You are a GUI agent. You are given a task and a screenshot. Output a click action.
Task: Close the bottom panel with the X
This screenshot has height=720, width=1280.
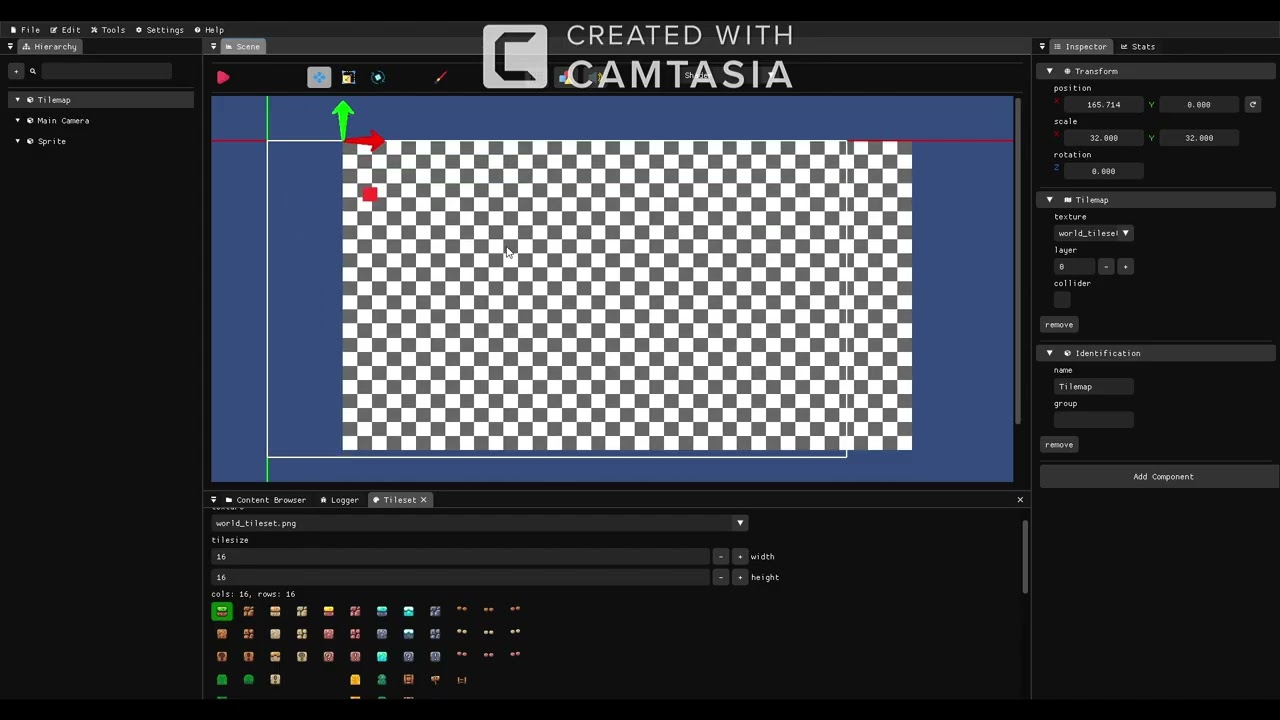[1020, 500]
